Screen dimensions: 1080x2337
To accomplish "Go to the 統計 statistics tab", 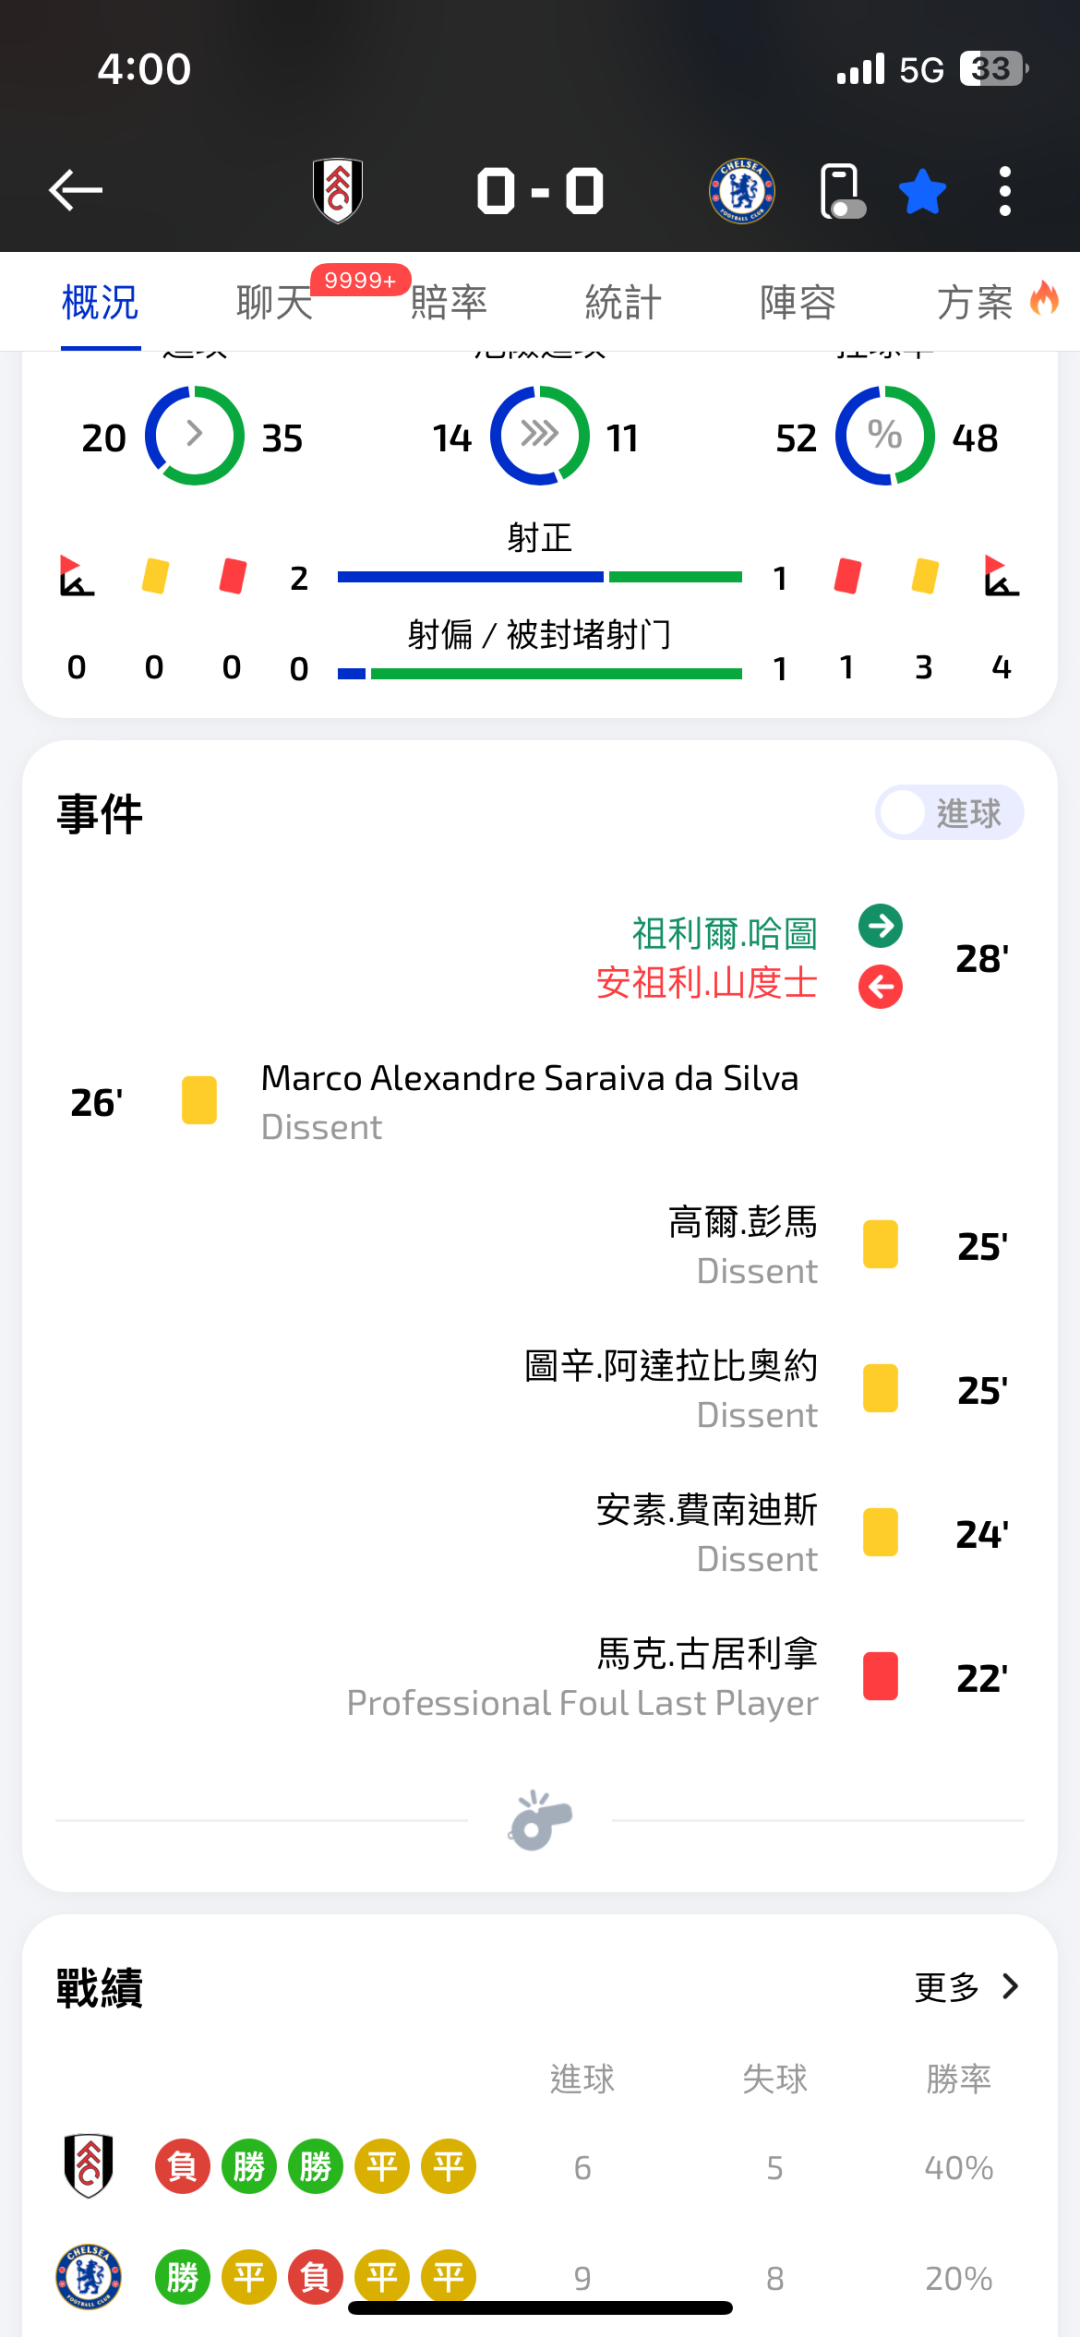I will tap(623, 302).
